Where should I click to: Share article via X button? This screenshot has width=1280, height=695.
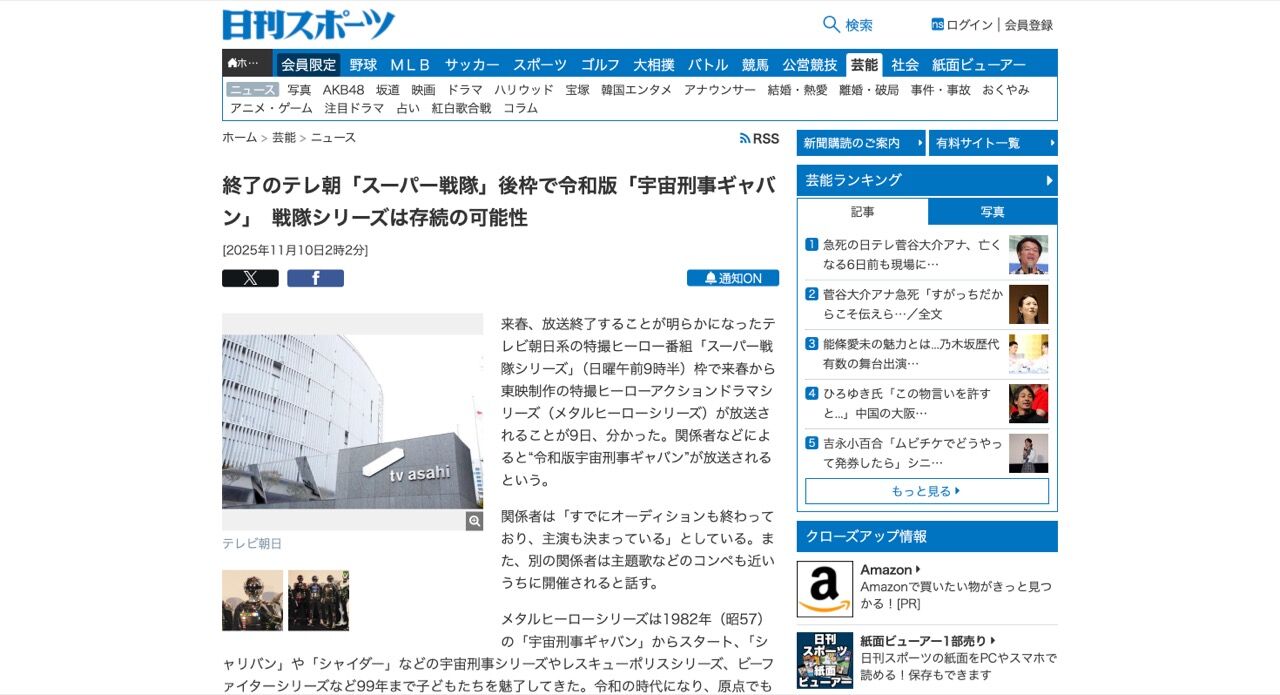[250, 278]
